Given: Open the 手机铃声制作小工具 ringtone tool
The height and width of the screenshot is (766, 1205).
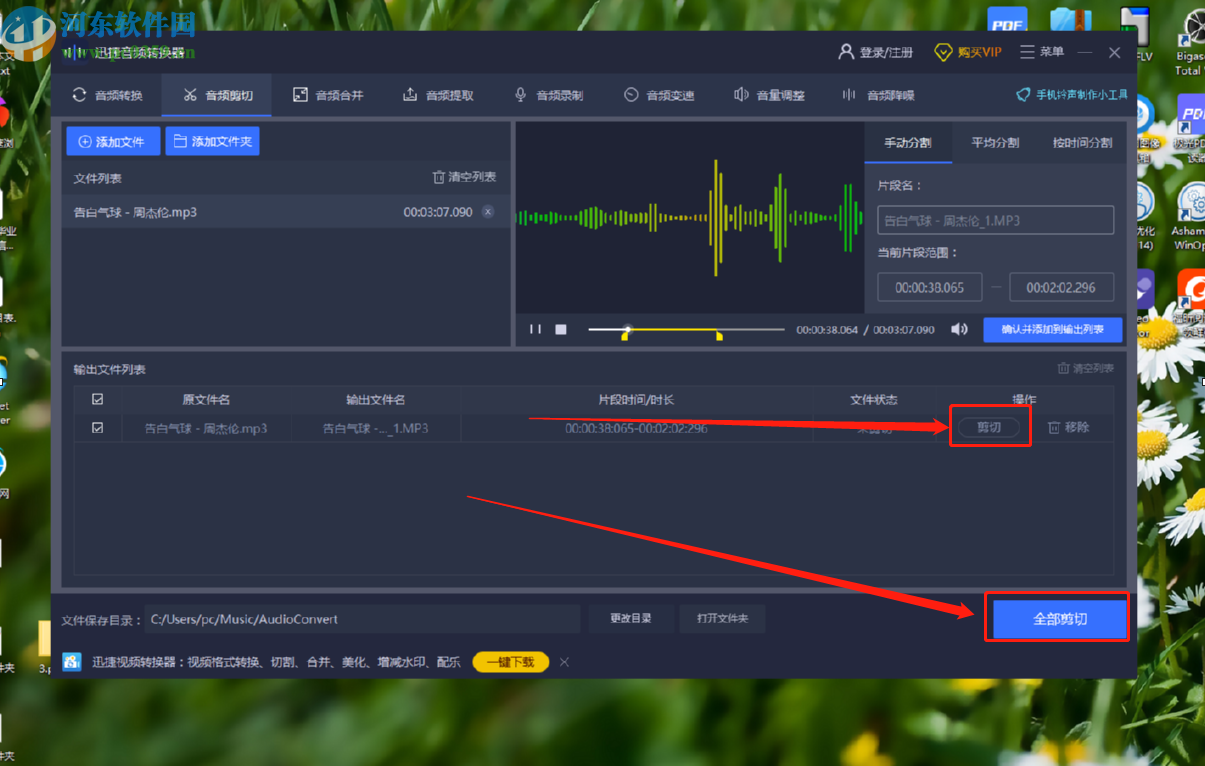Looking at the screenshot, I should 1072,95.
